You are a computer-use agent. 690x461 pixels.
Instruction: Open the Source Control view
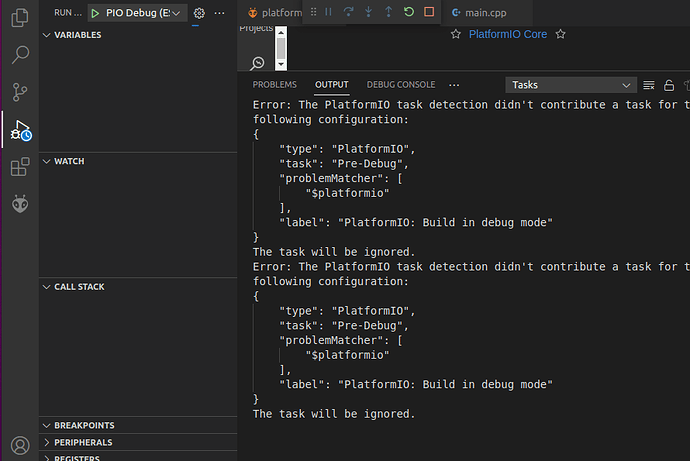pyautogui.click(x=20, y=92)
